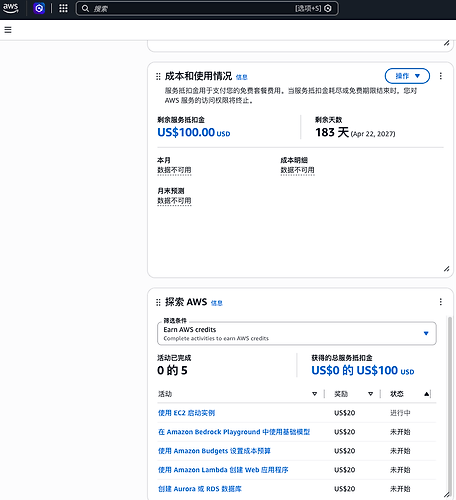Open 信息 link next to 成本和使用情况
The height and width of the screenshot is (500, 456).
point(242,77)
